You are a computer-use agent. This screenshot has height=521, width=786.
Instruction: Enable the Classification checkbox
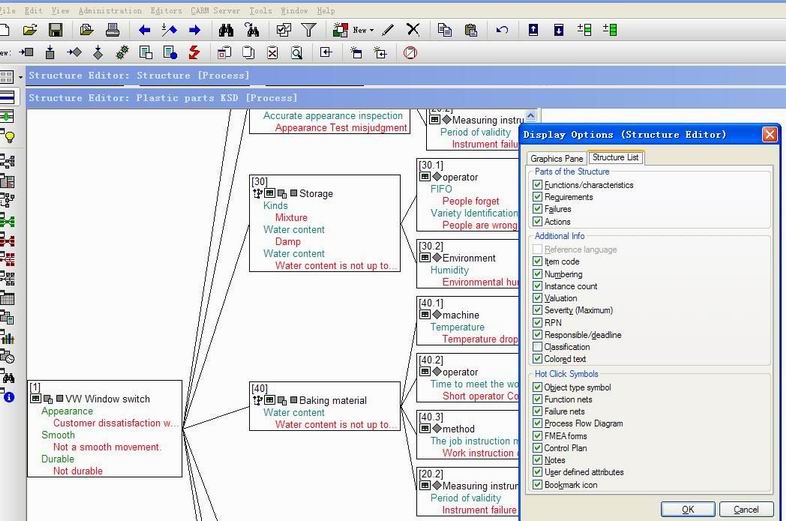pyautogui.click(x=537, y=346)
